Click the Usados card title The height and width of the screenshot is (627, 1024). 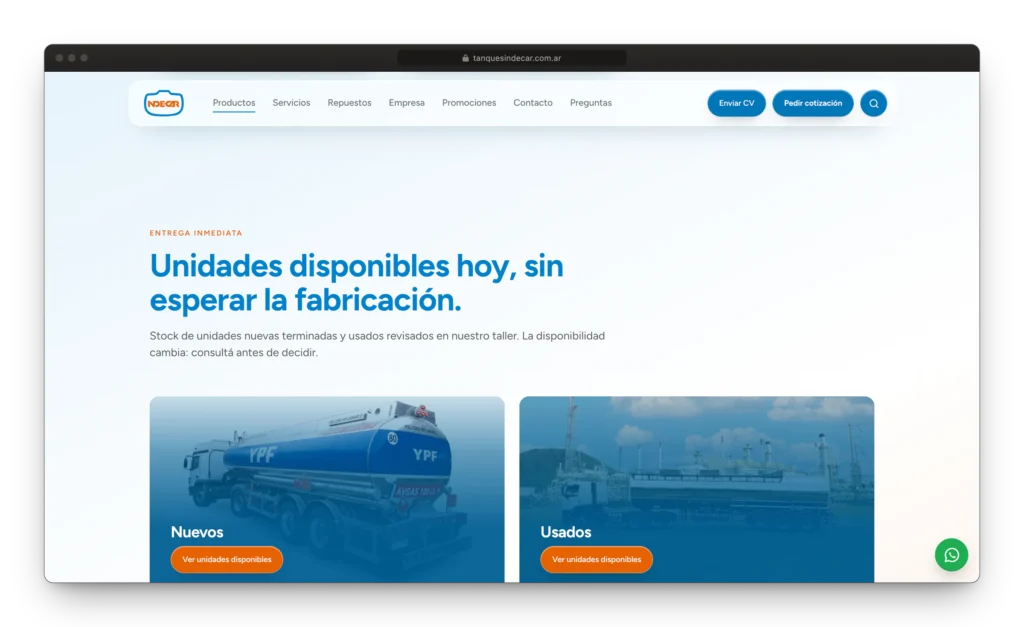pos(566,532)
